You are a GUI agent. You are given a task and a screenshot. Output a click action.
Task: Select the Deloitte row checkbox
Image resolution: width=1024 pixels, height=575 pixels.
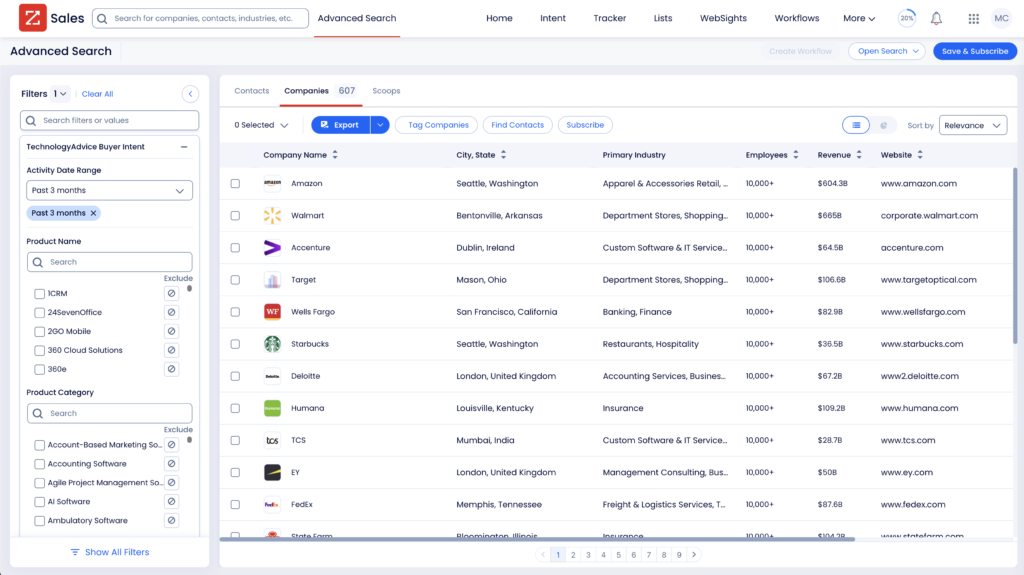tap(235, 376)
